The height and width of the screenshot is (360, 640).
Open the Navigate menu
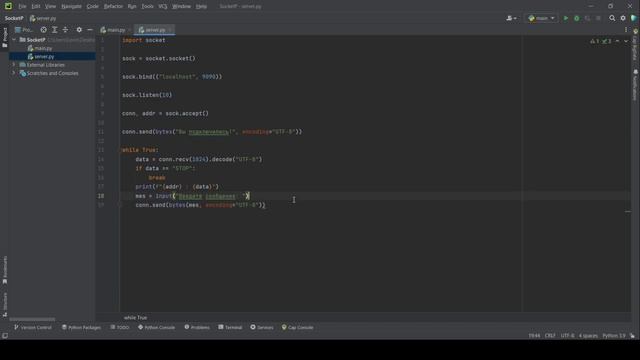click(71, 6)
